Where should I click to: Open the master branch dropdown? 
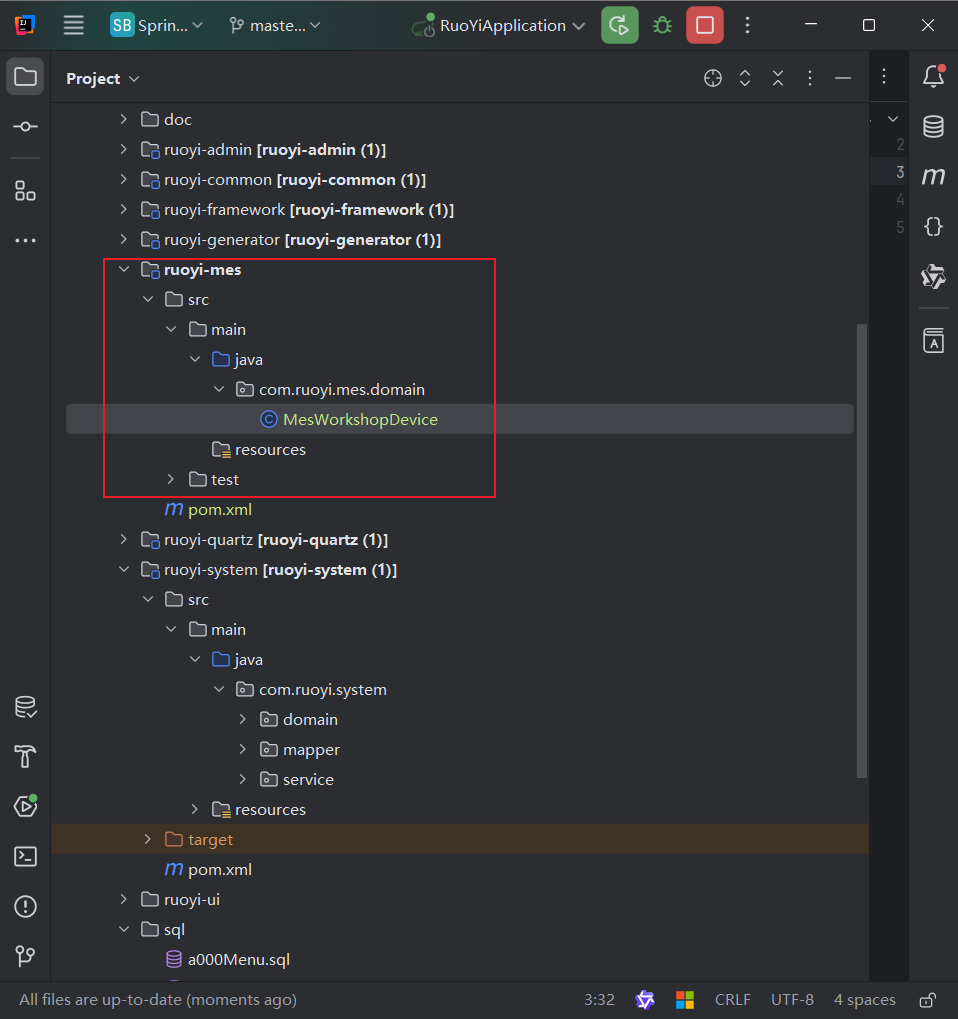click(275, 25)
